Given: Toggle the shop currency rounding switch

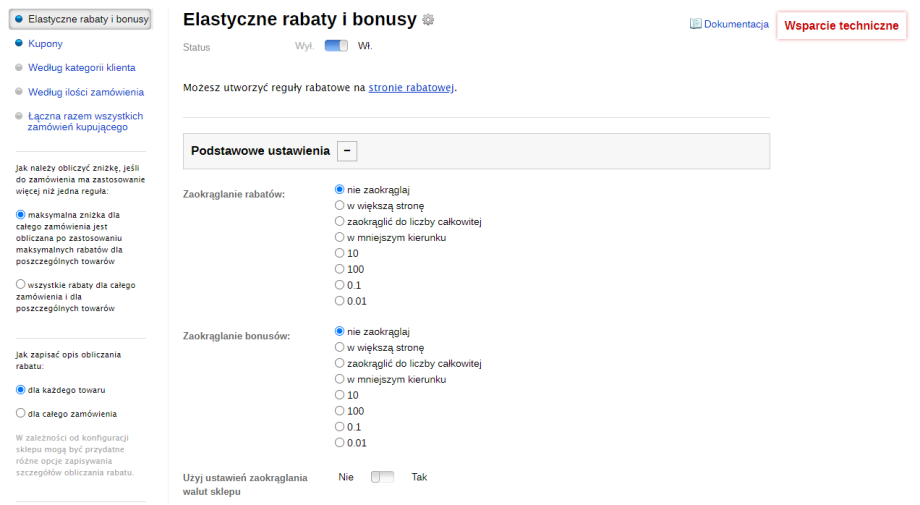Looking at the screenshot, I should [382, 477].
